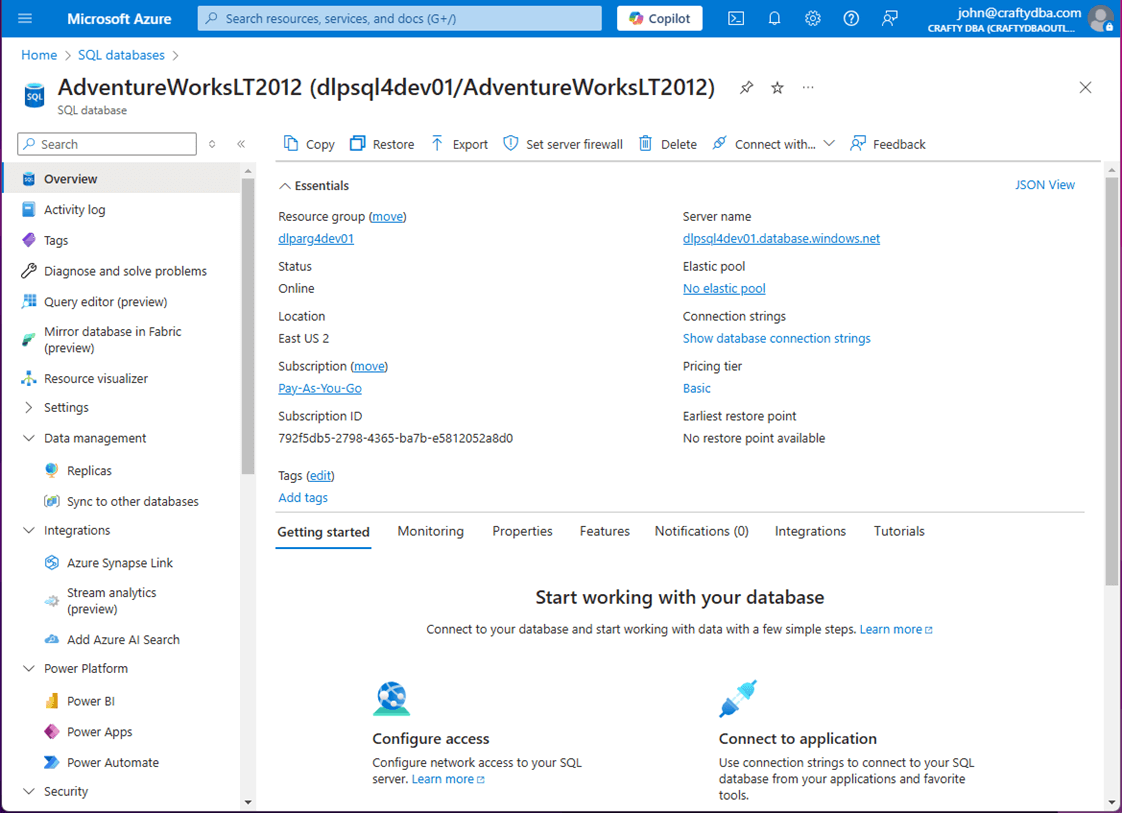Click the sidebar Search field
Image resolution: width=1122 pixels, height=813 pixels.
coord(107,144)
